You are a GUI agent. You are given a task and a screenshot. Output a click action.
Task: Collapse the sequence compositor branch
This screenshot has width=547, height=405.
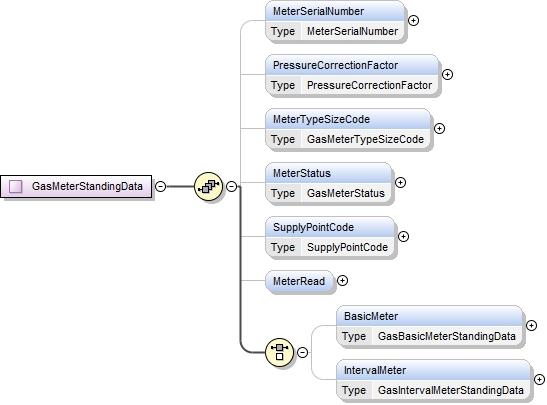click(x=232, y=186)
